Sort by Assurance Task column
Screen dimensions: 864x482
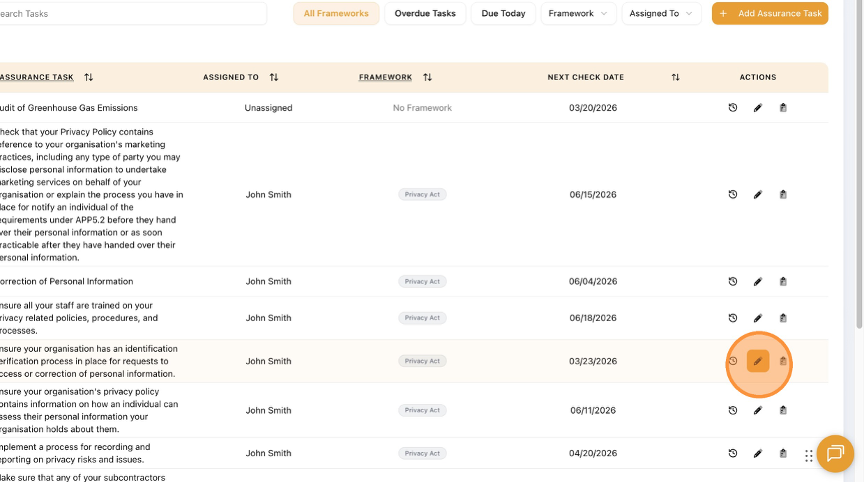pyautogui.click(x=88, y=77)
